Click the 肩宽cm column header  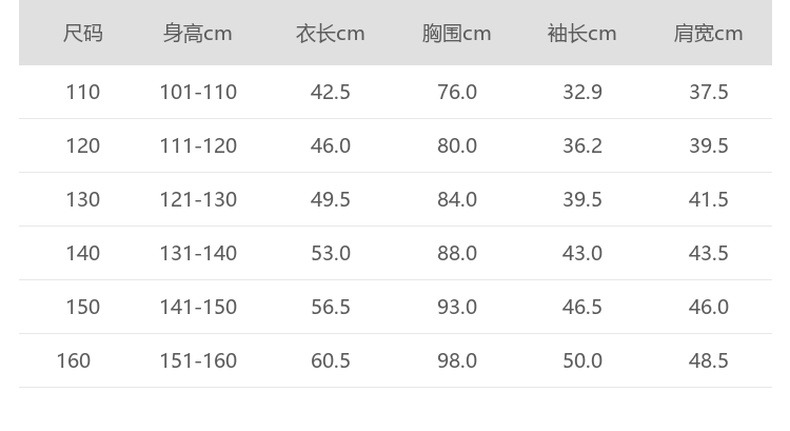[x=708, y=33]
